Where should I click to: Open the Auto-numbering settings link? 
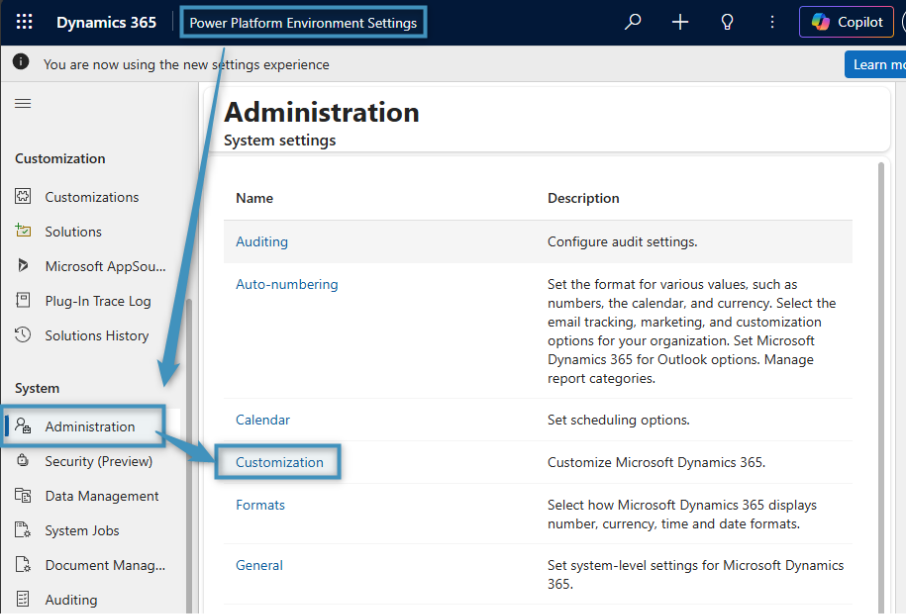[287, 284]
